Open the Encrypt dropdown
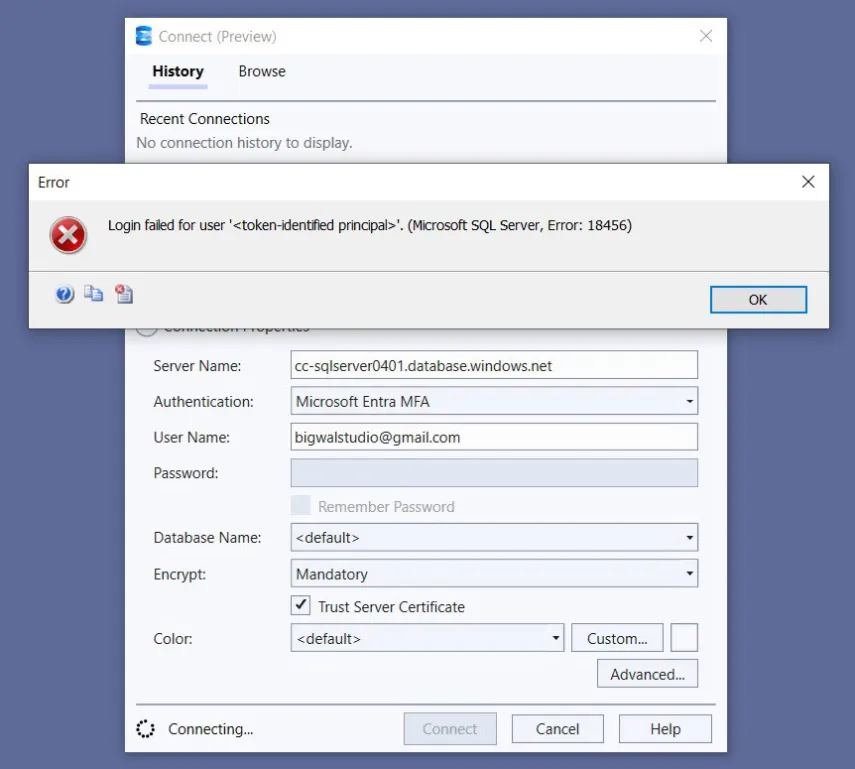The height and width of the screenshot is (769, 855). coord(689,573)
